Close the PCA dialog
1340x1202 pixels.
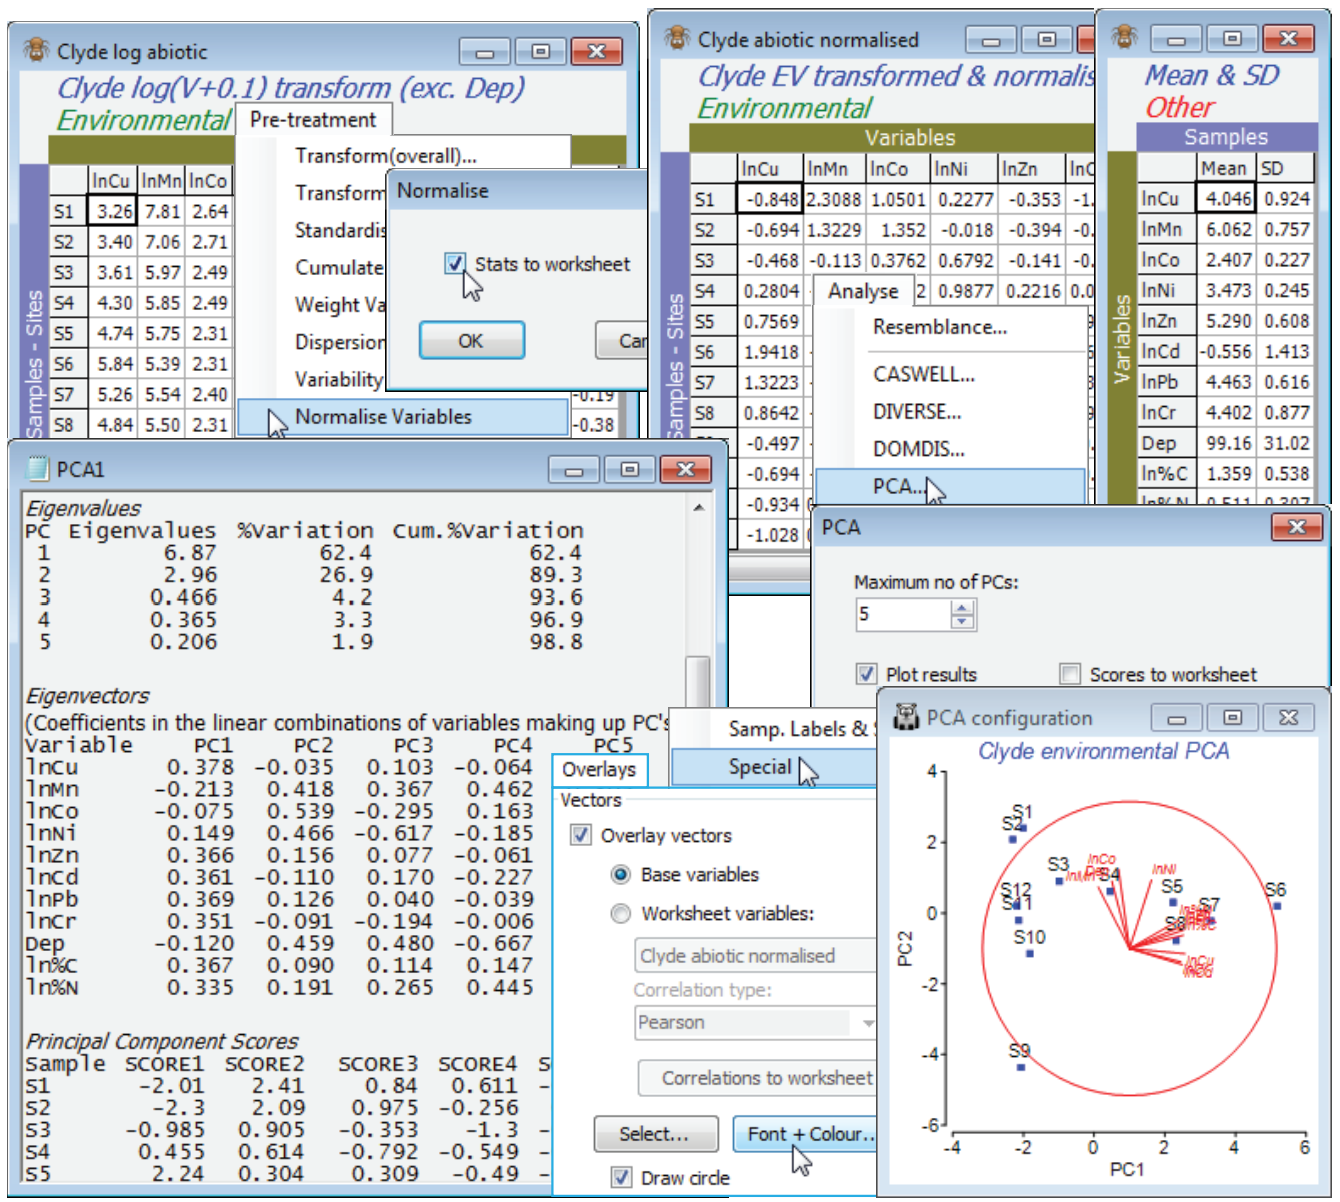[x=1297, y=527]
